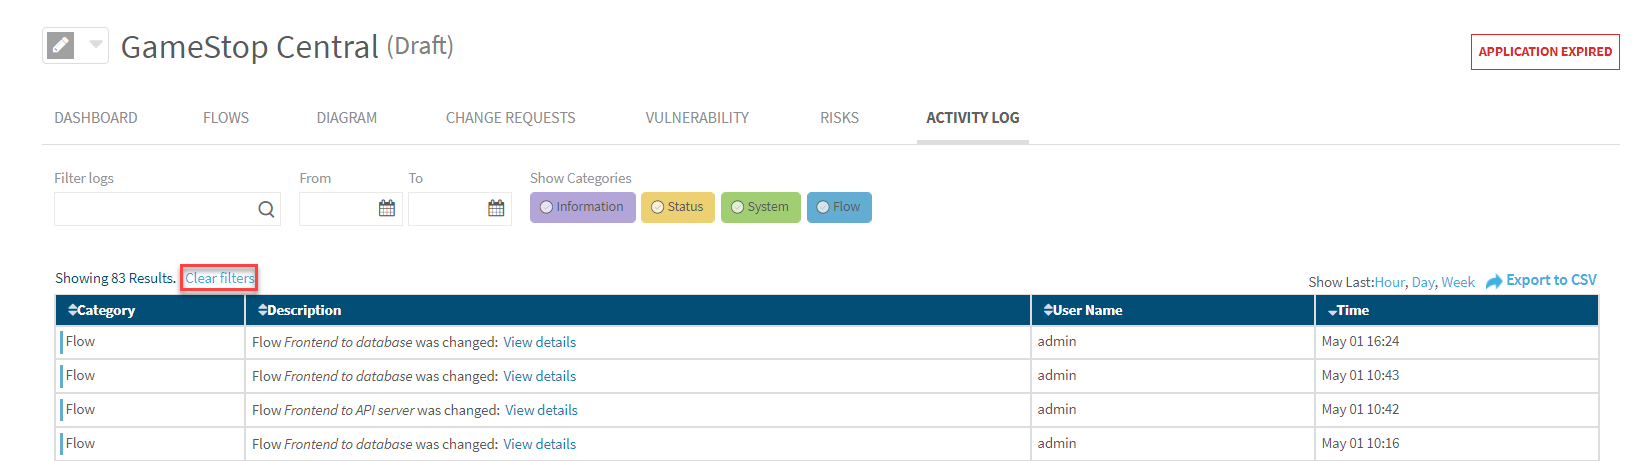Click into the Filter logs text field

pos(155,209)
